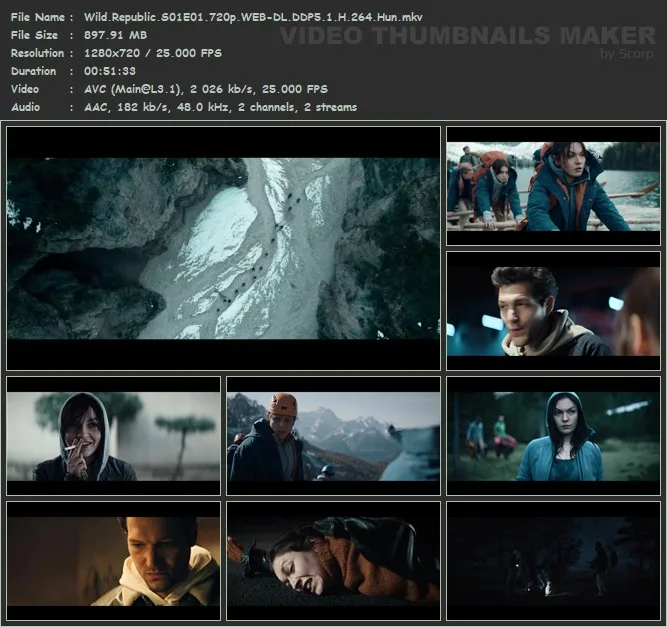This screenshot has width=667, height=627.
Task: Click the thumbnail of climber with orange helmet
Action: point(334,436)
